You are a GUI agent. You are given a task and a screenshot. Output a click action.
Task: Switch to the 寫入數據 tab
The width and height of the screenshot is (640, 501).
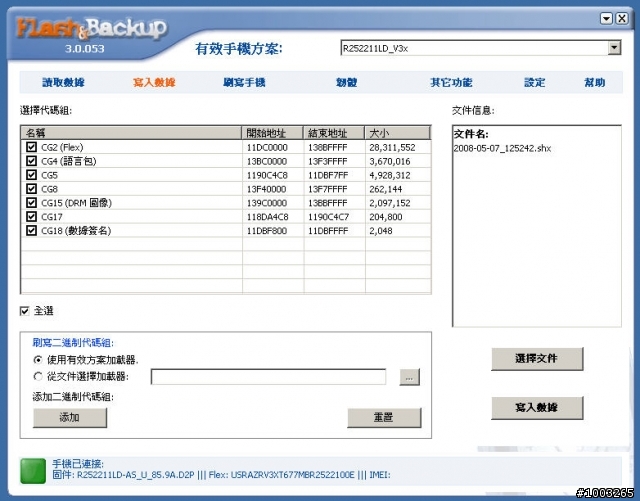154,82
